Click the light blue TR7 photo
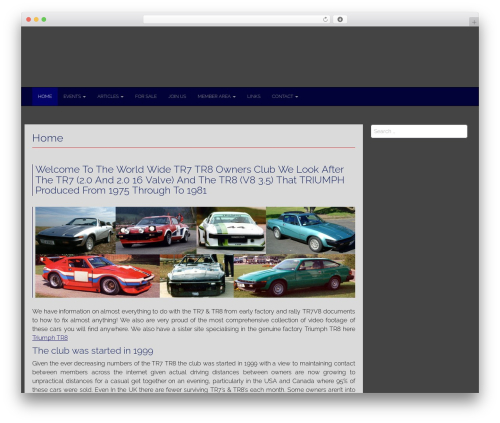Screen dimensions: 500x423 310,230
